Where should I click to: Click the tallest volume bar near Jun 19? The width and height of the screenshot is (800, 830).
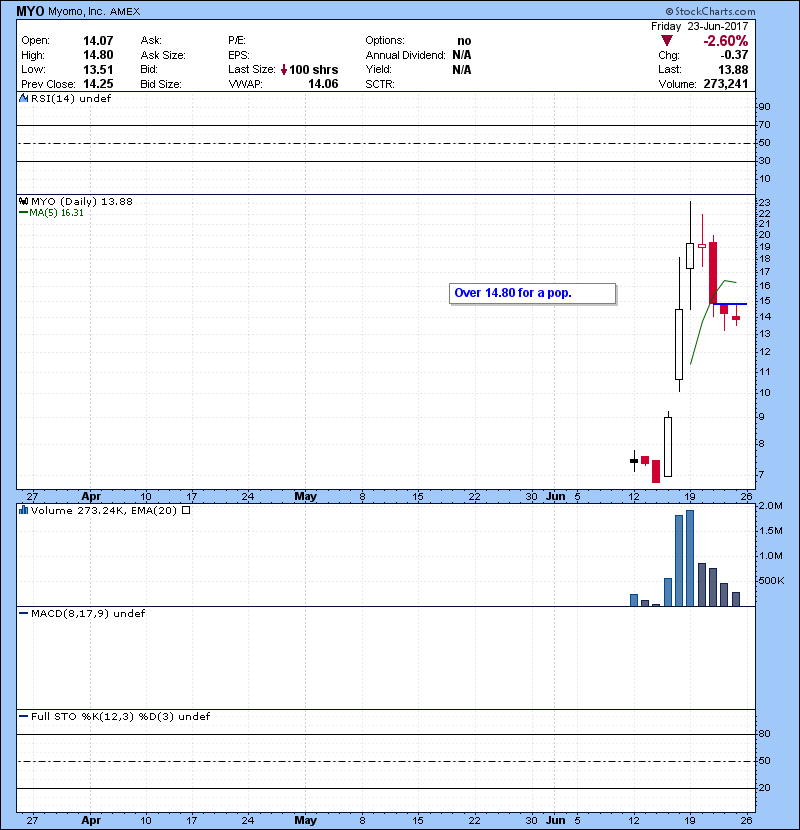click(x=690, y=558)
